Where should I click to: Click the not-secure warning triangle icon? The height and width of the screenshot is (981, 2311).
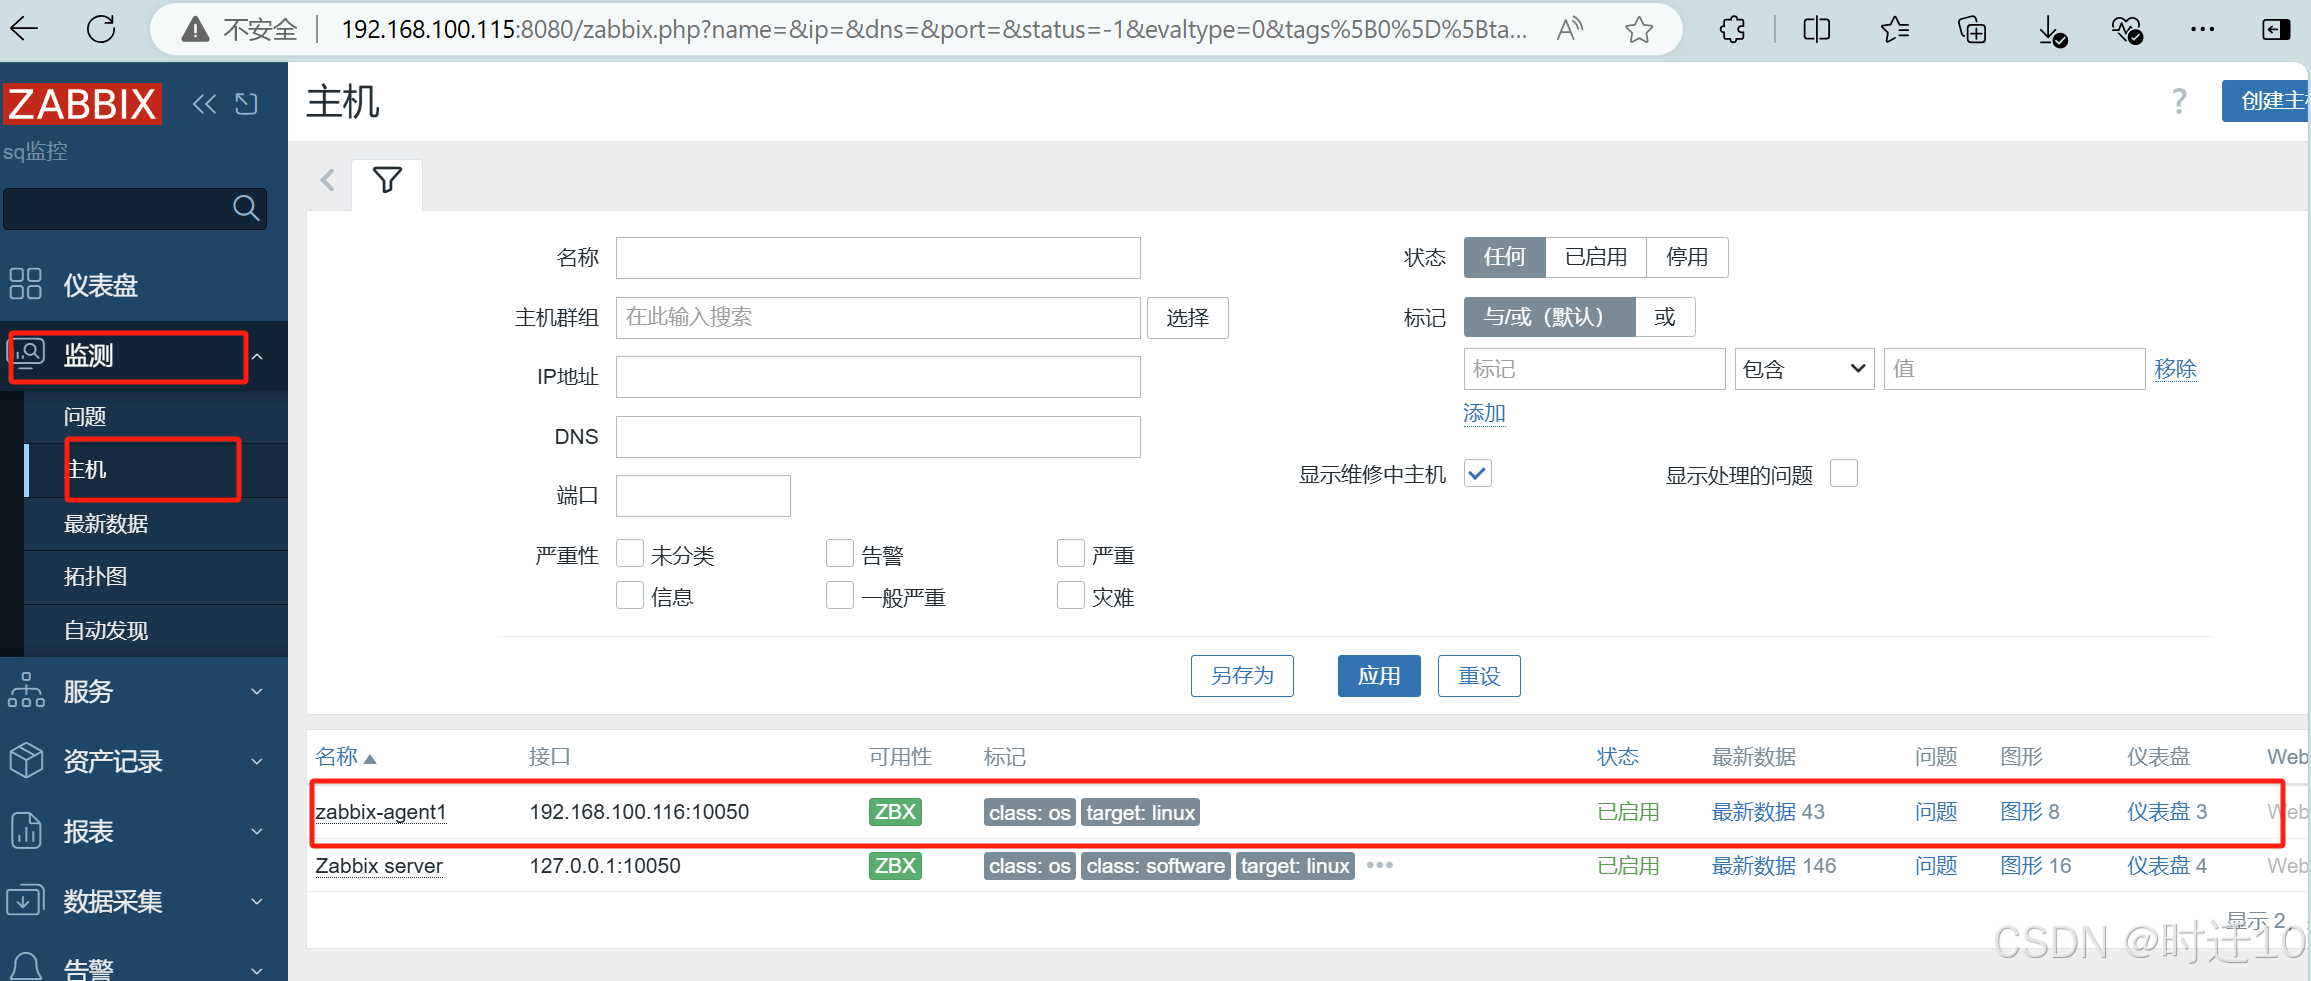point(195,30)
